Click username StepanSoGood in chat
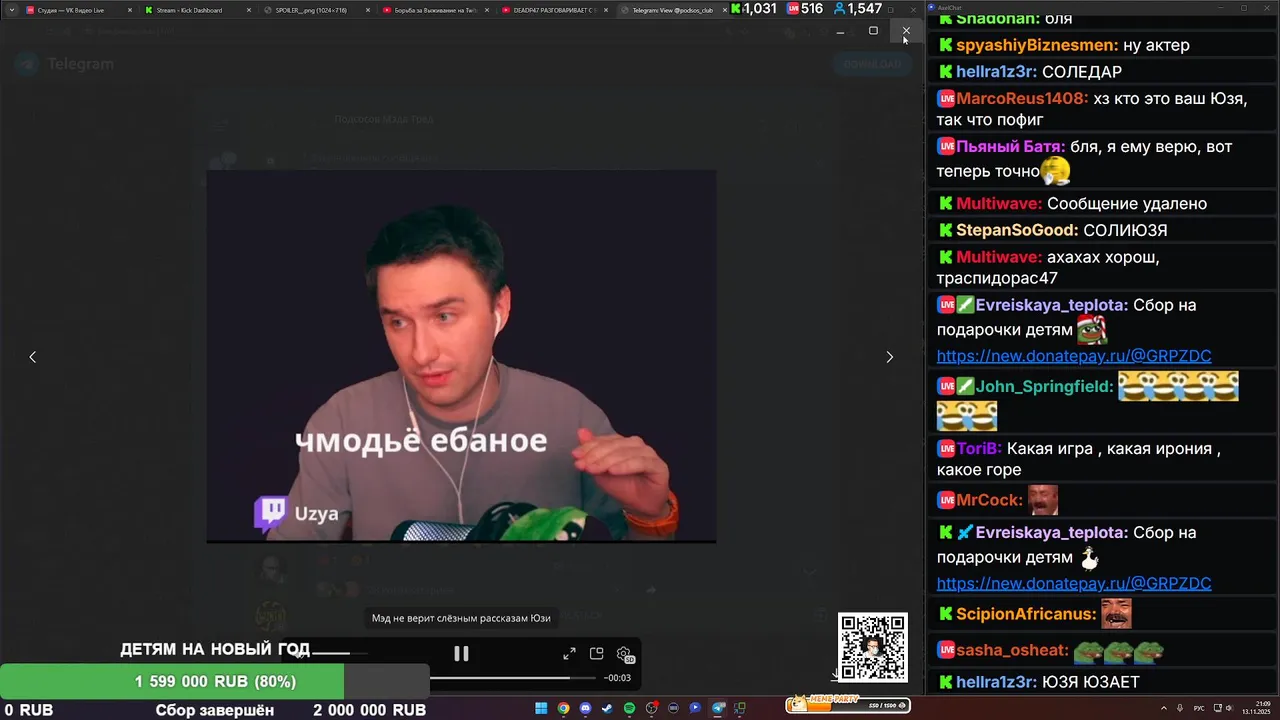1280x720 pixels. [x=1017, y=230]
